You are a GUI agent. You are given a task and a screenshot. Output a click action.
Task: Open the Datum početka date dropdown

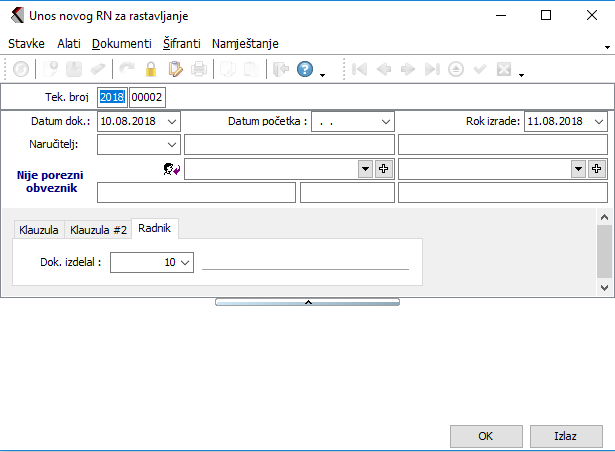tap(385, 121)
